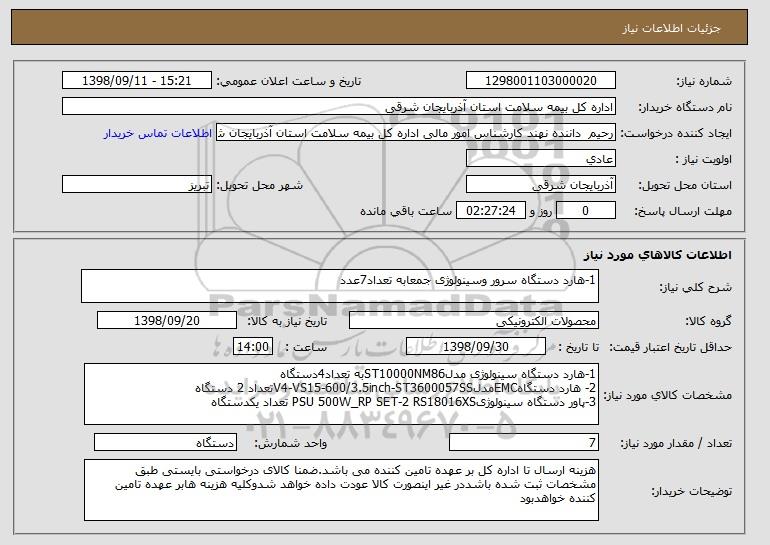This screenshot has height=545, width=770.
Task: Click the need number field 1298001103000020
Action: (x=541, y=81)
